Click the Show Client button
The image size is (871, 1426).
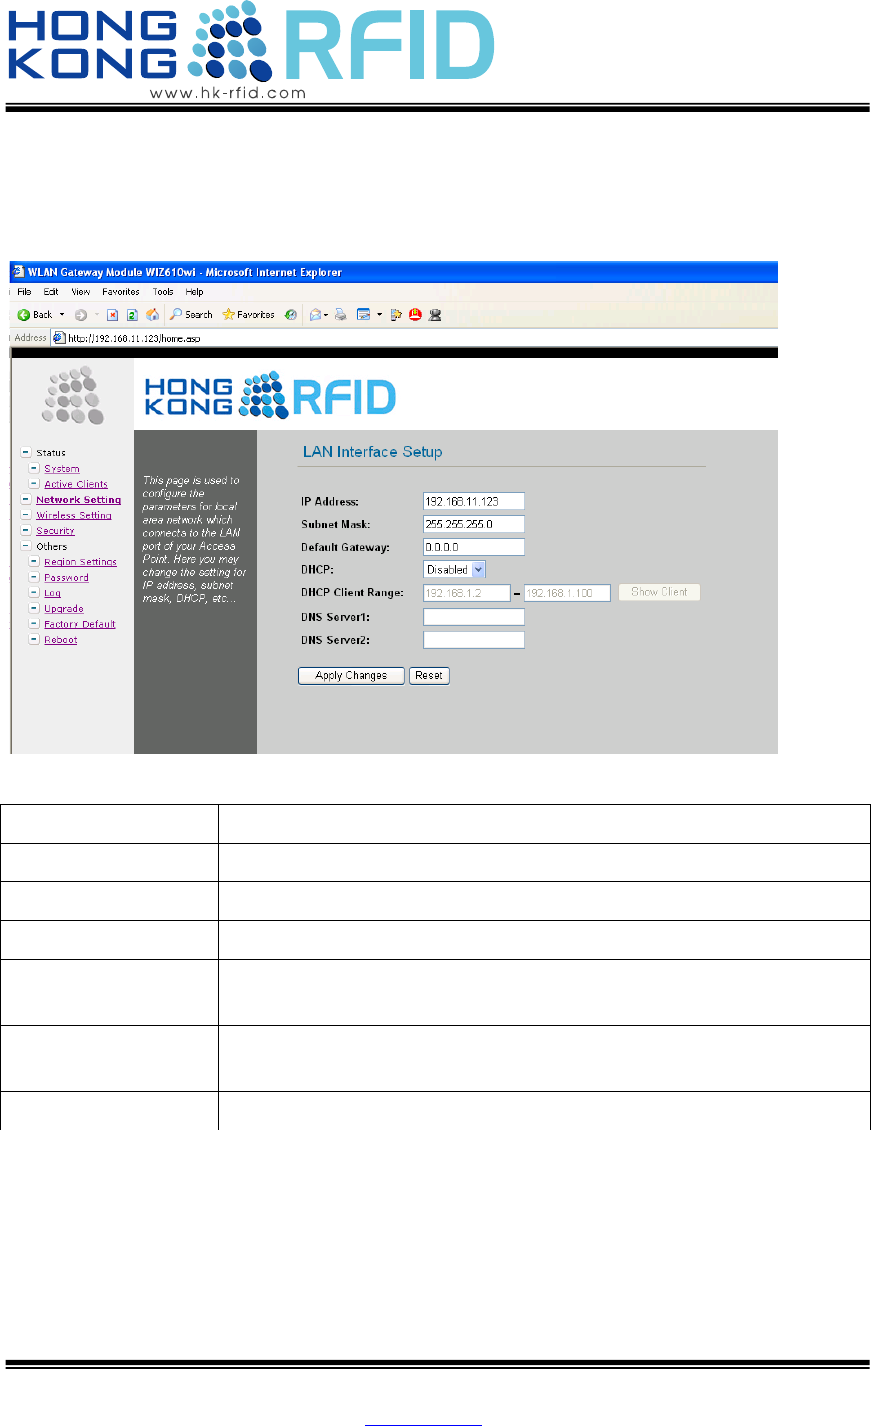pos(659,592)
